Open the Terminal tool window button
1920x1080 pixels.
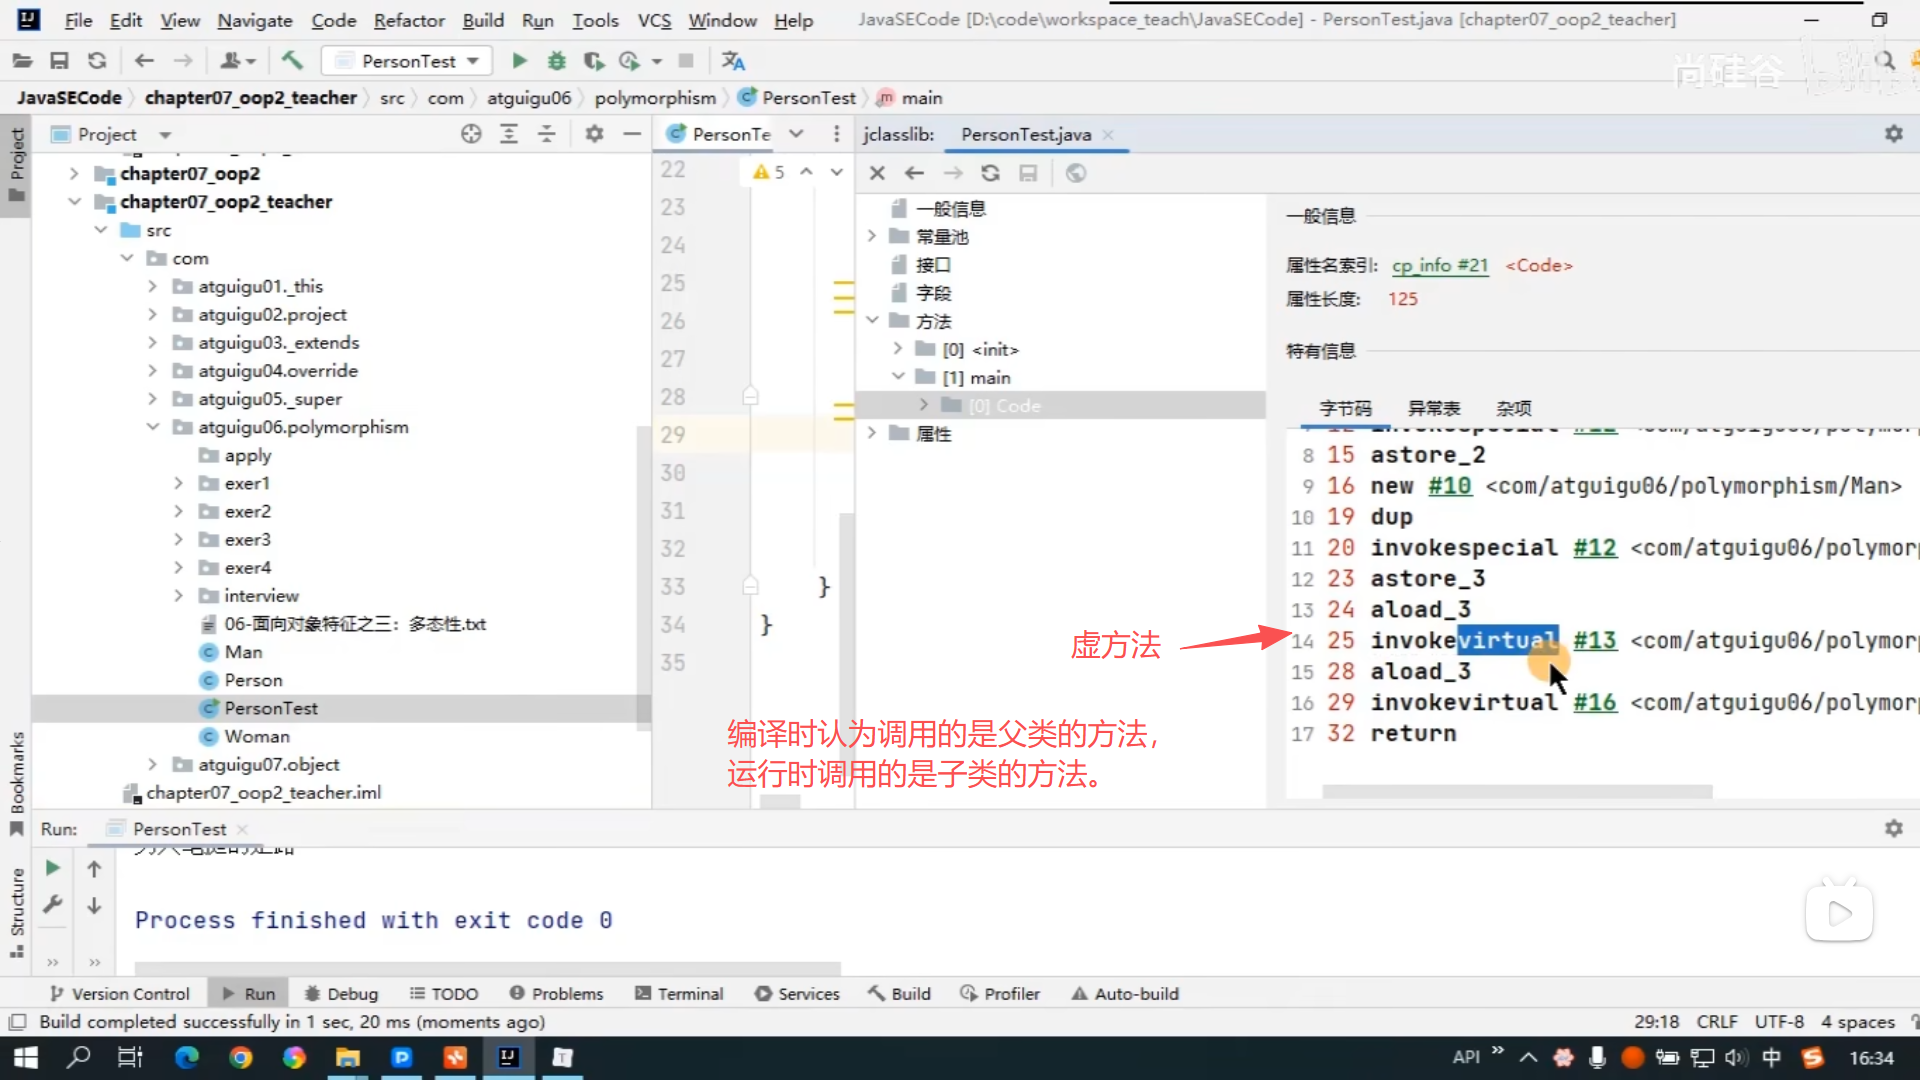[x=679, y=993]
